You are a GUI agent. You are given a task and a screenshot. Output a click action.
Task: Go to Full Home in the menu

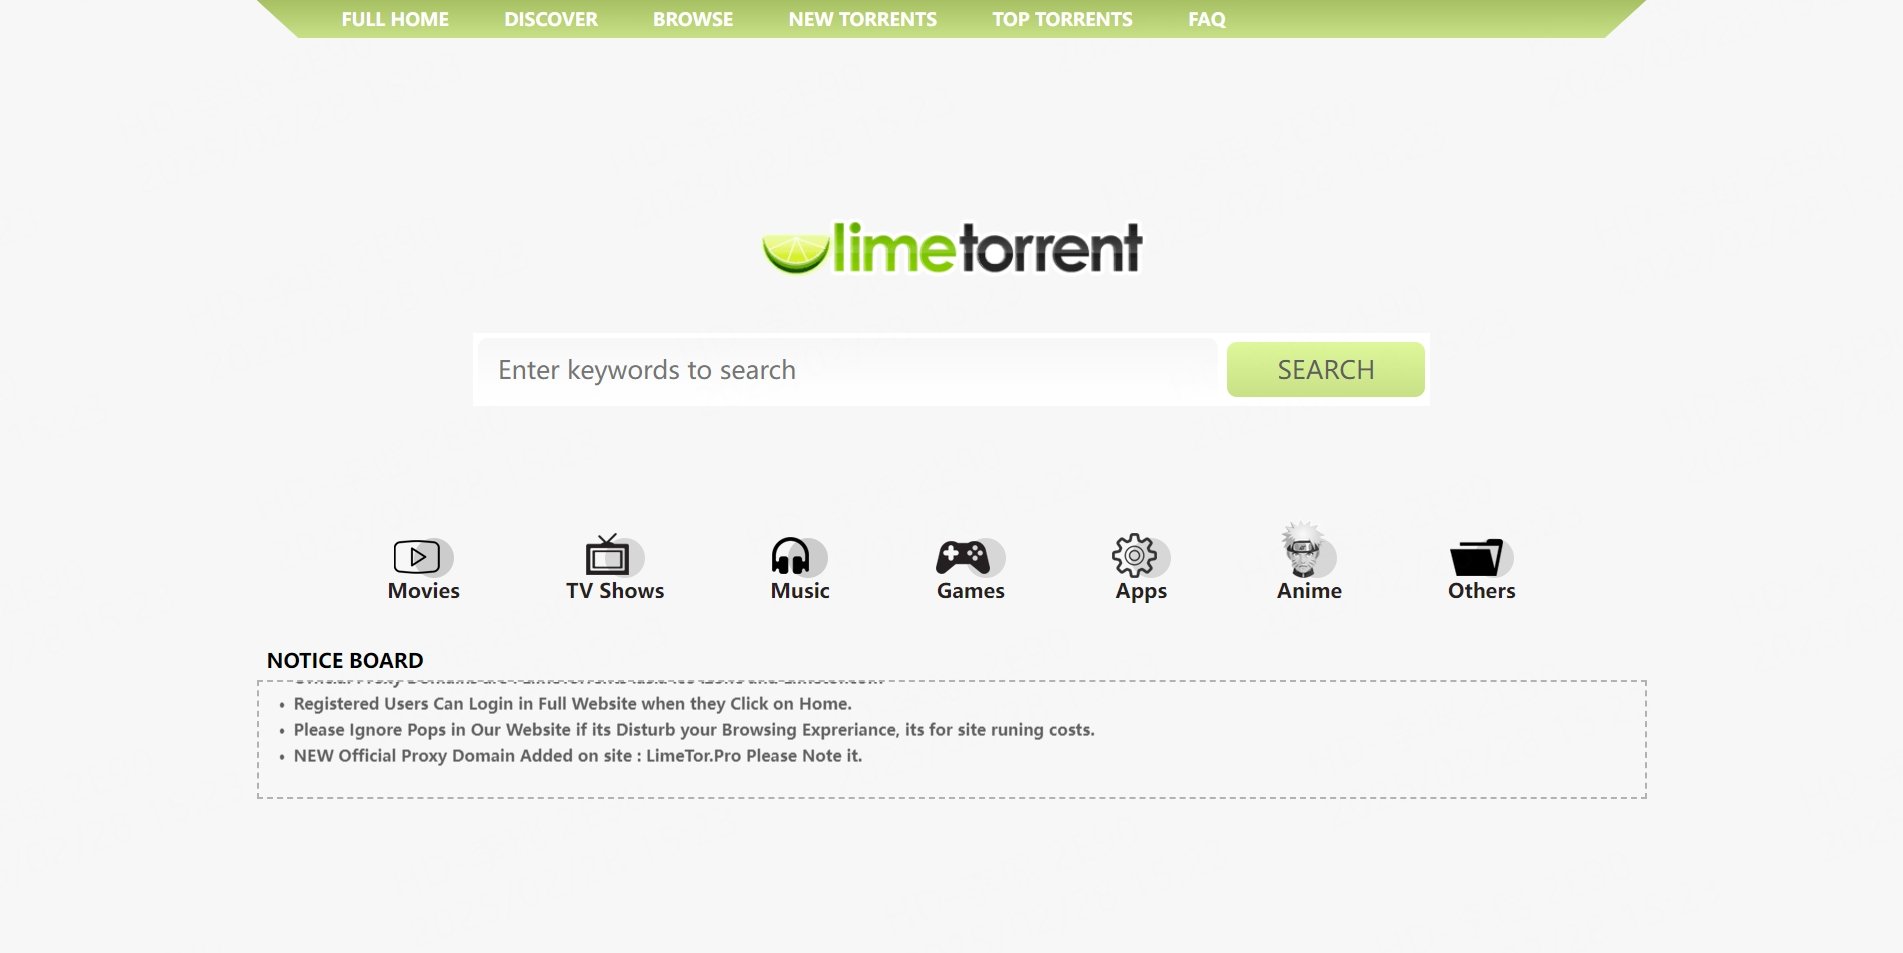click(x=395, y=19)
